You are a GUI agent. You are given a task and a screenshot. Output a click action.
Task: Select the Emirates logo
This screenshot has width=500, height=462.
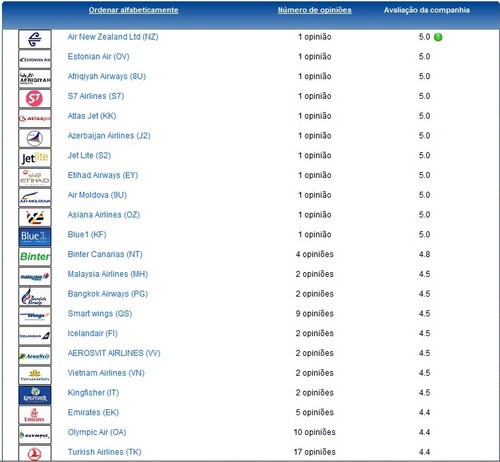pos(35,415)
